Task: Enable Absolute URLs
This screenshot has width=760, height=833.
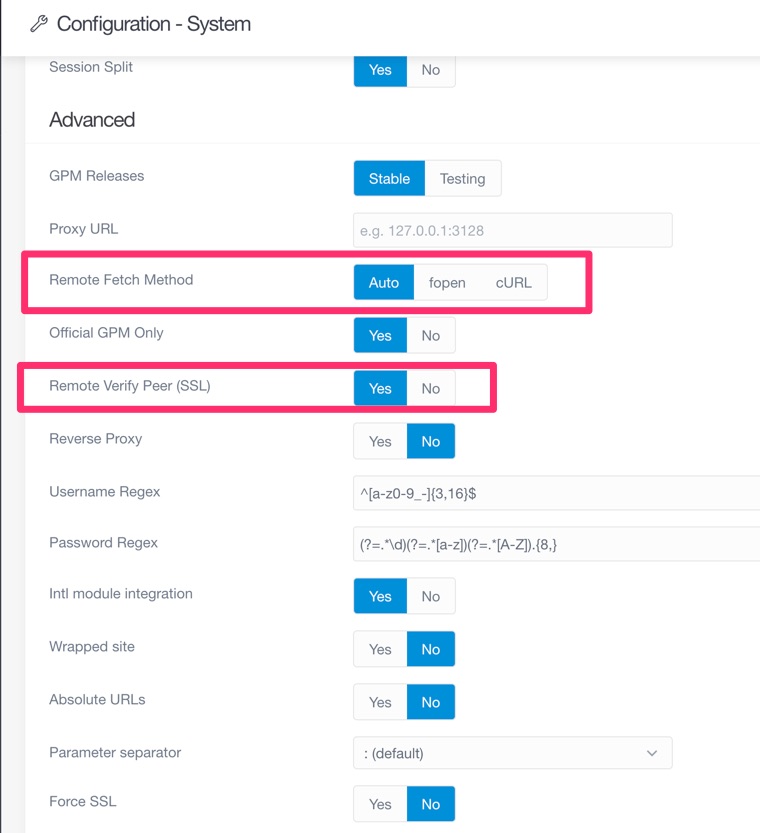Action: (379, 701)
